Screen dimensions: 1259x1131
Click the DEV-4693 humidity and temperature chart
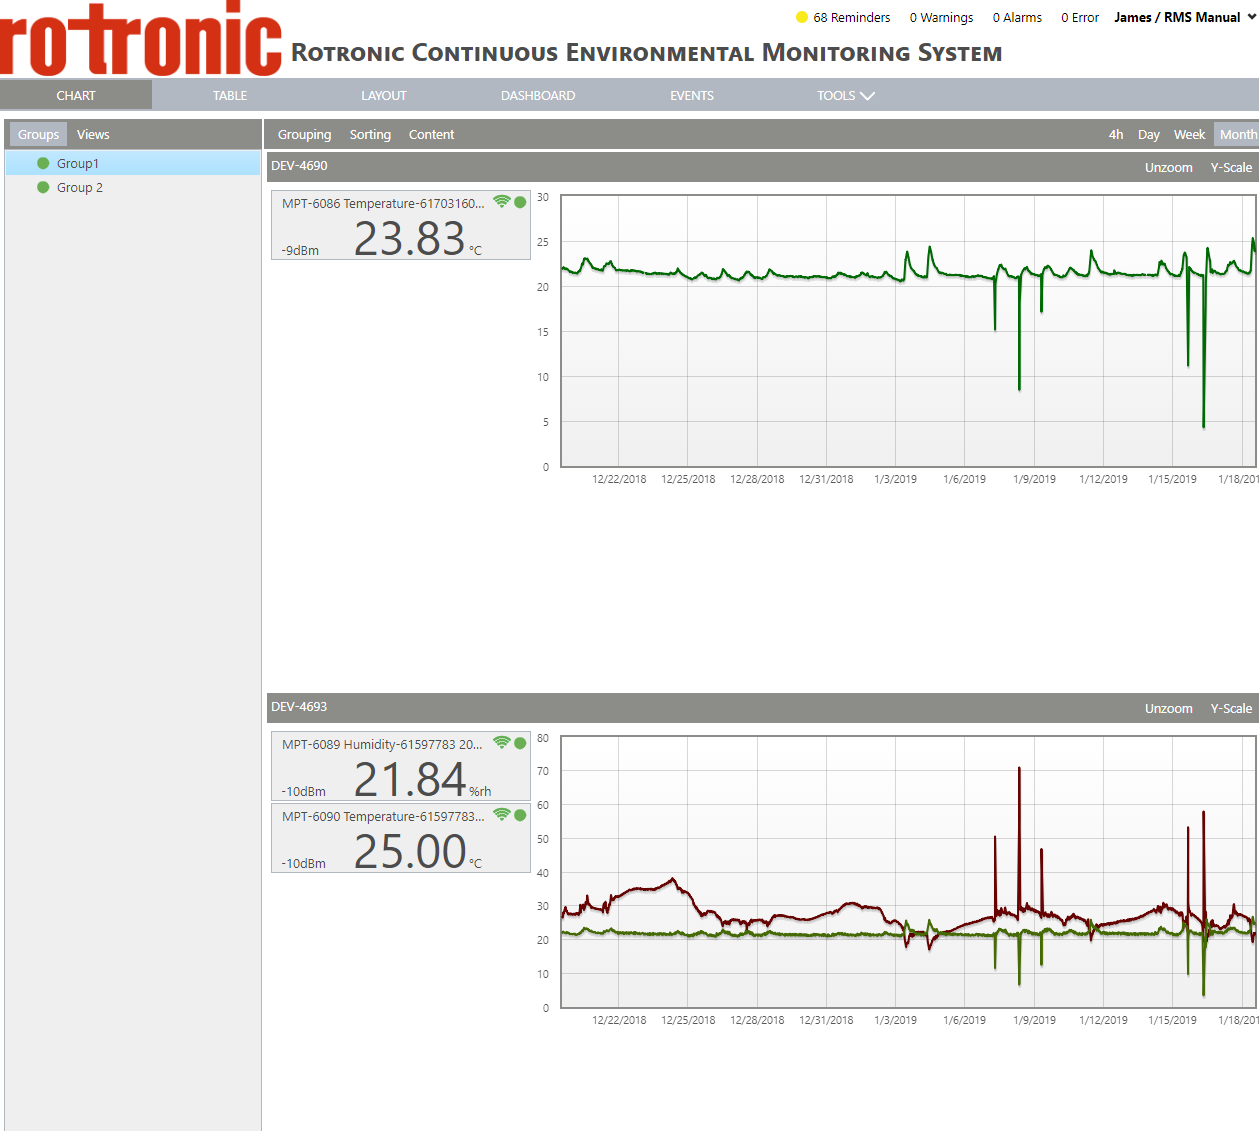click(x=908, y=872)
